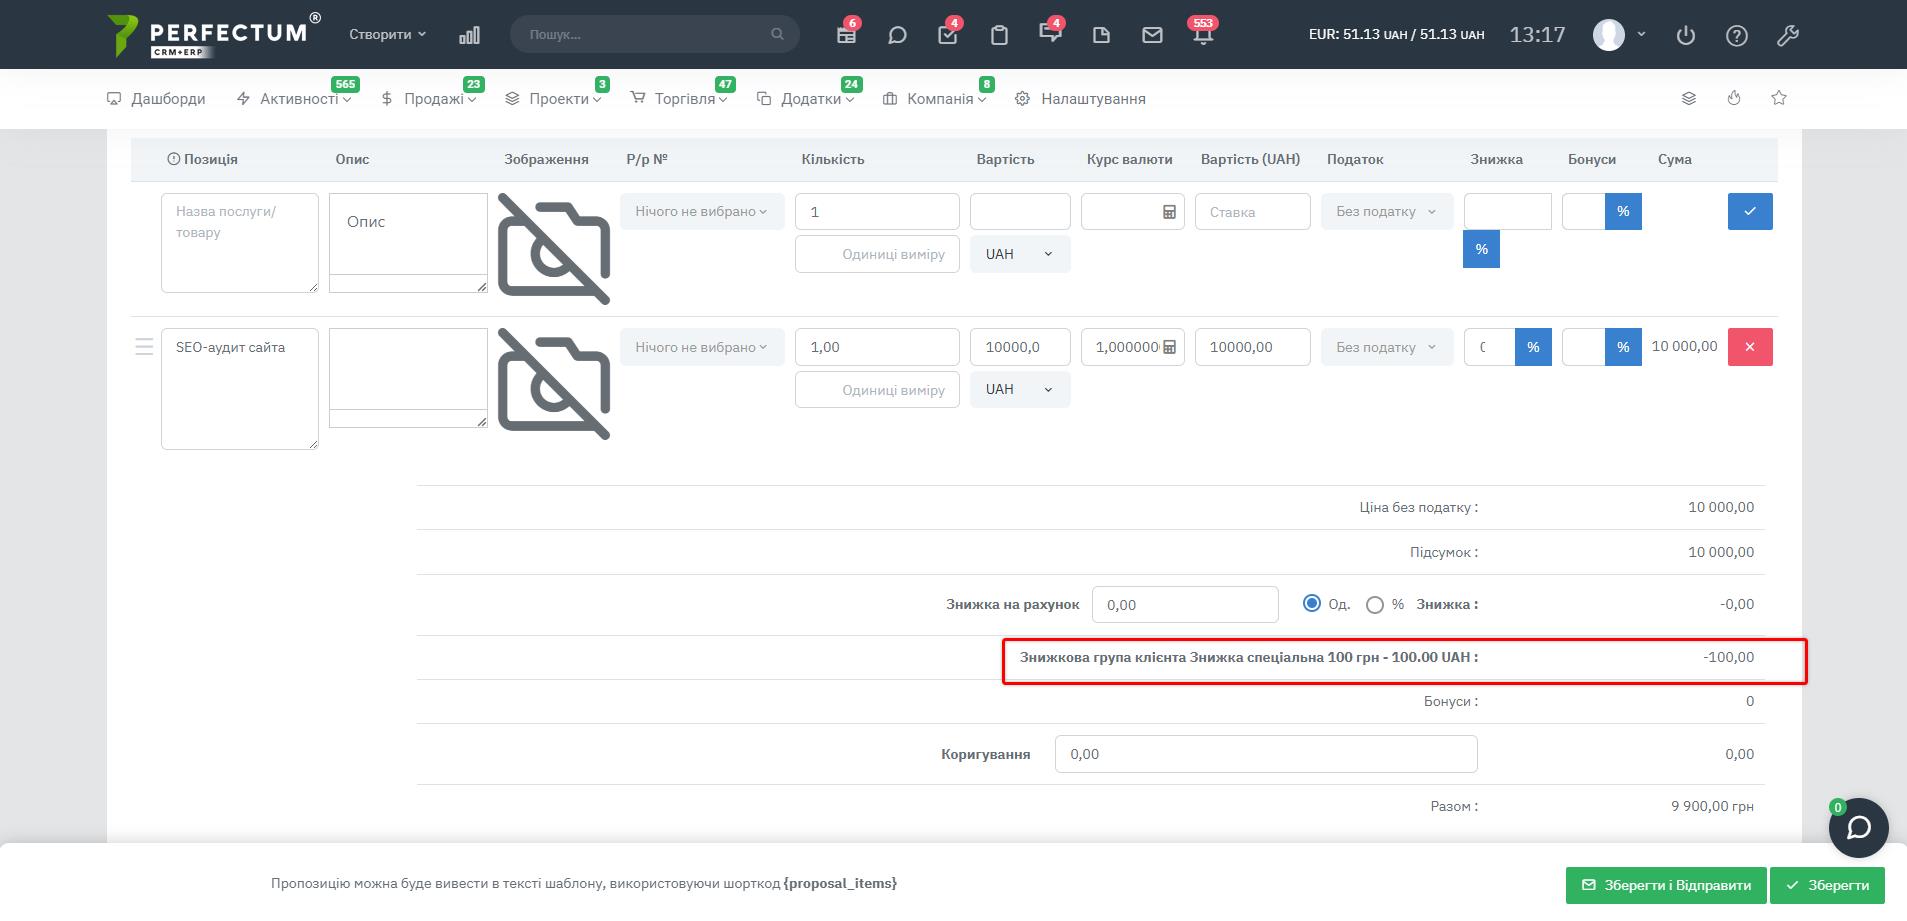Open the mail envelope icon
Image resolution: width=1907 pixels, height=921 pixels.
pyautogui.click(x=1152, y=35)
